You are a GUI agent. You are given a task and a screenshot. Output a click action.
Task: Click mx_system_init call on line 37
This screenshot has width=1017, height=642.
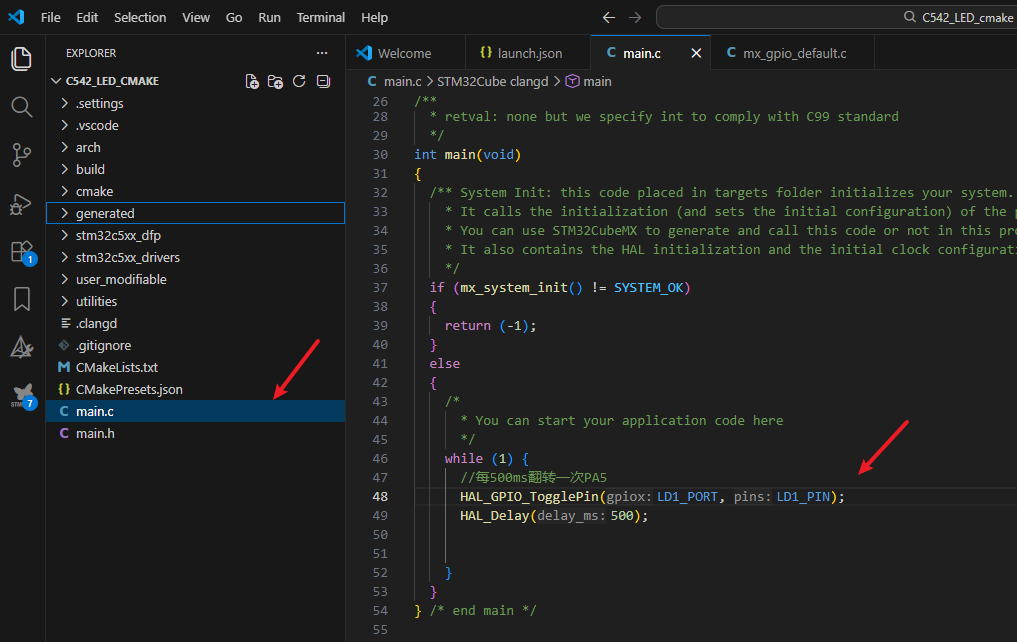(x=514, y=287)
